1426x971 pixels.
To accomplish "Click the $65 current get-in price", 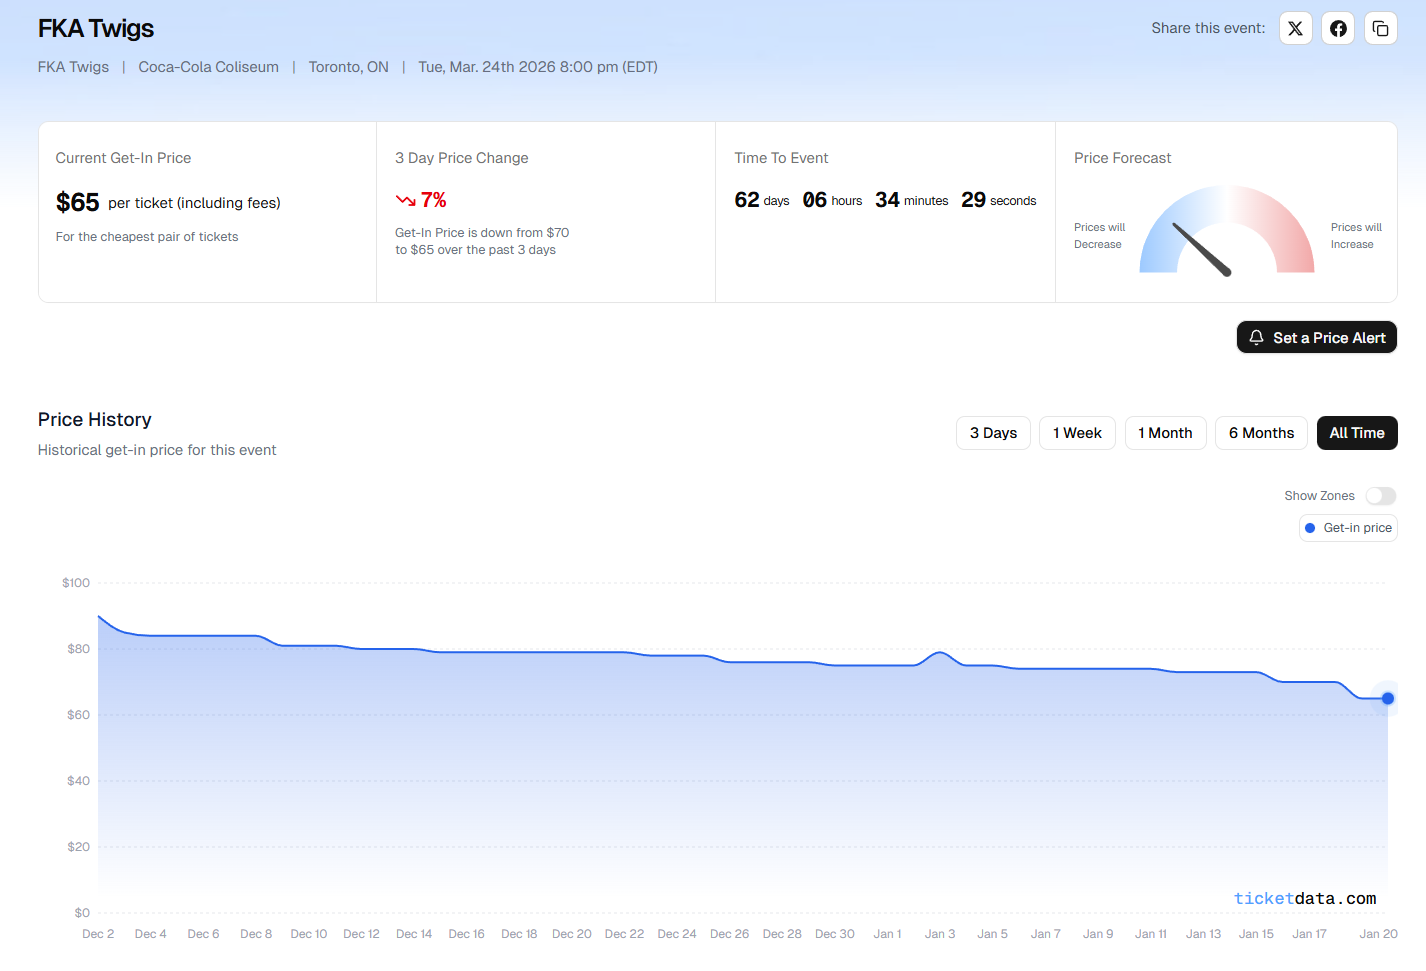I will point(77,203).
